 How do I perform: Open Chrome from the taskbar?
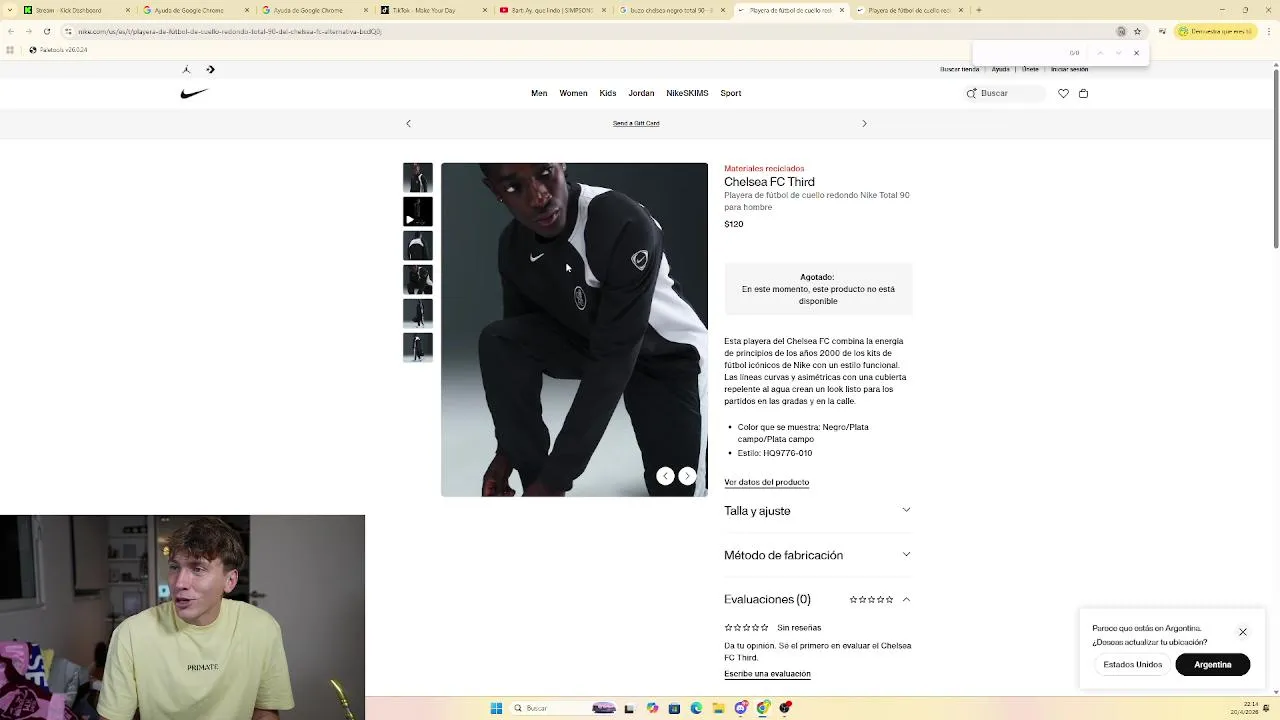click(x=763, y=708)
